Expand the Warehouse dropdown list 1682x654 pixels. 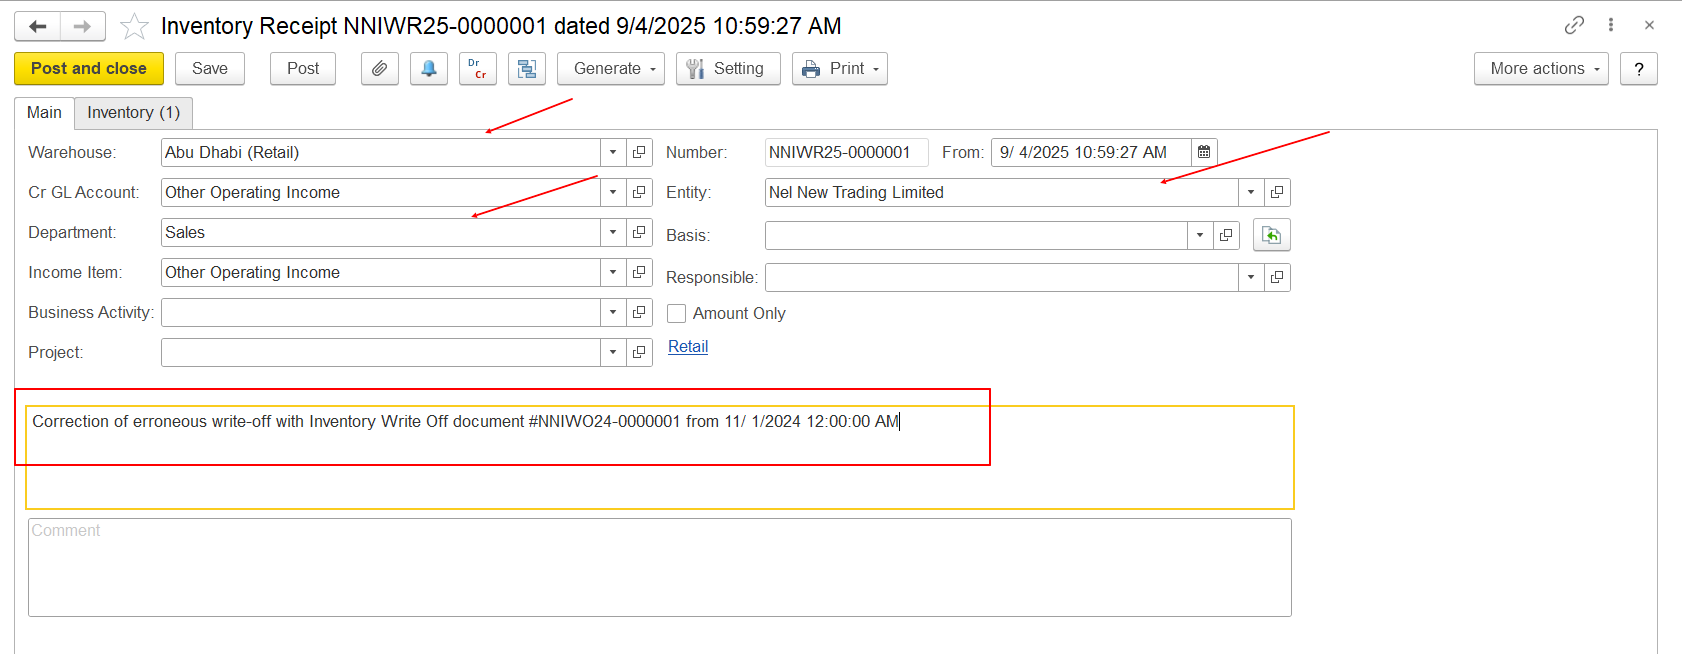613,152
